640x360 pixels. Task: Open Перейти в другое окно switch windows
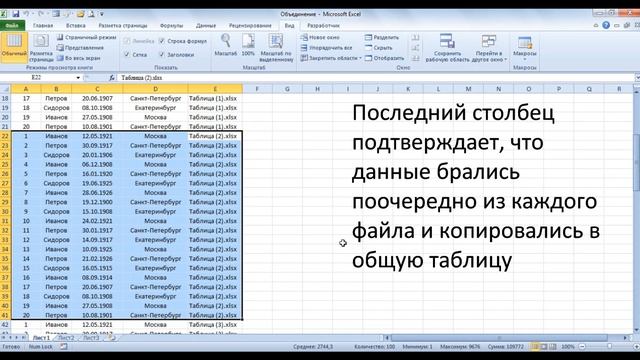click(x=489, y=48)
